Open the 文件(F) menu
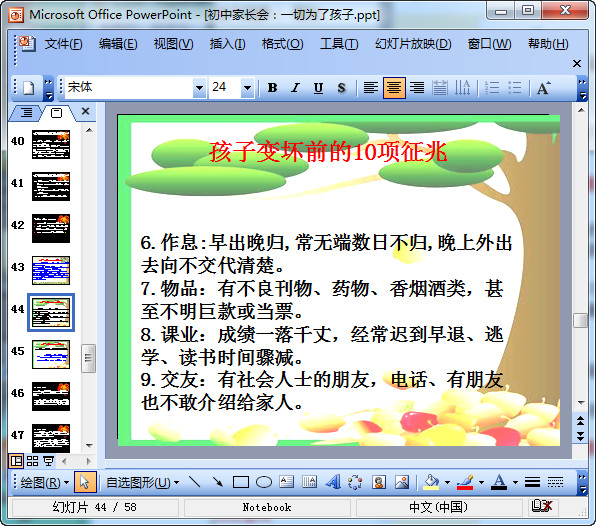The height and width of the screenshot is (526, 596). (x=63, y=44)
